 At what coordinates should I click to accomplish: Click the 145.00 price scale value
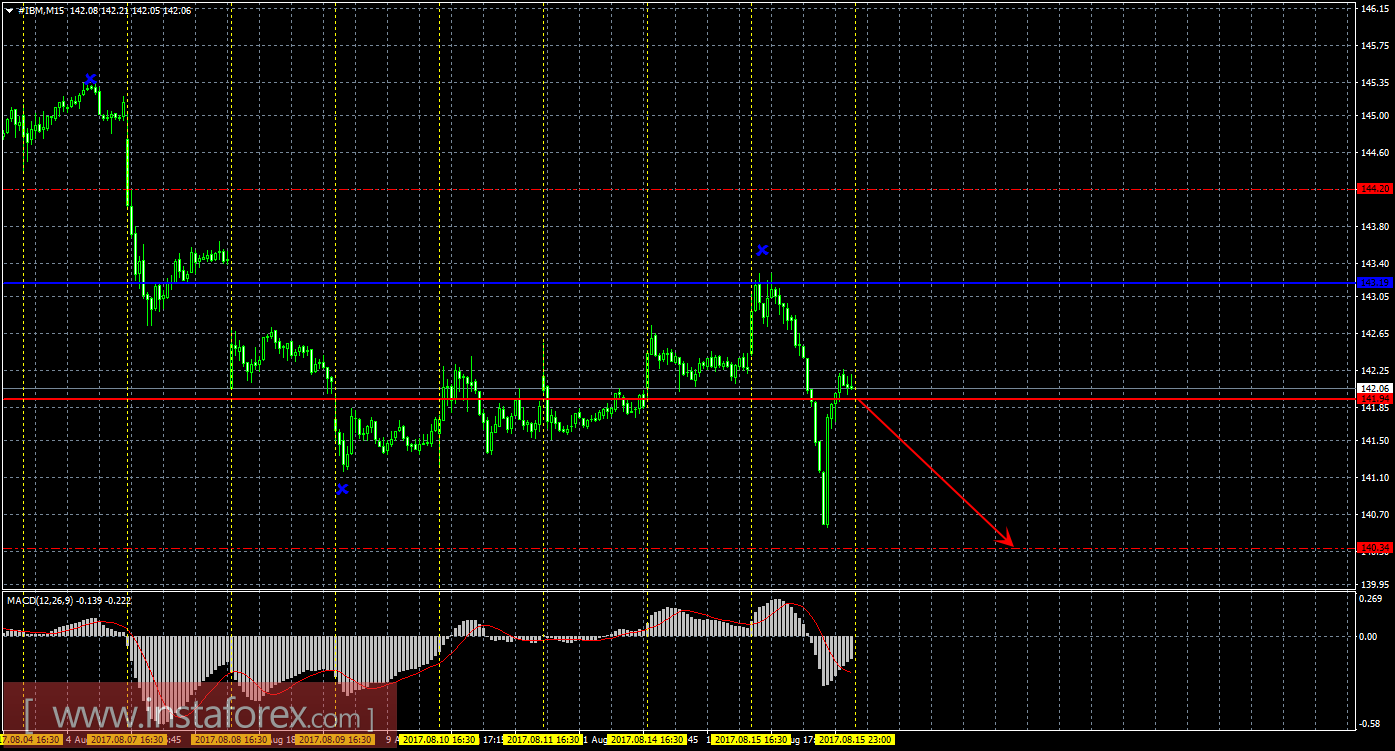[1374, 116]
